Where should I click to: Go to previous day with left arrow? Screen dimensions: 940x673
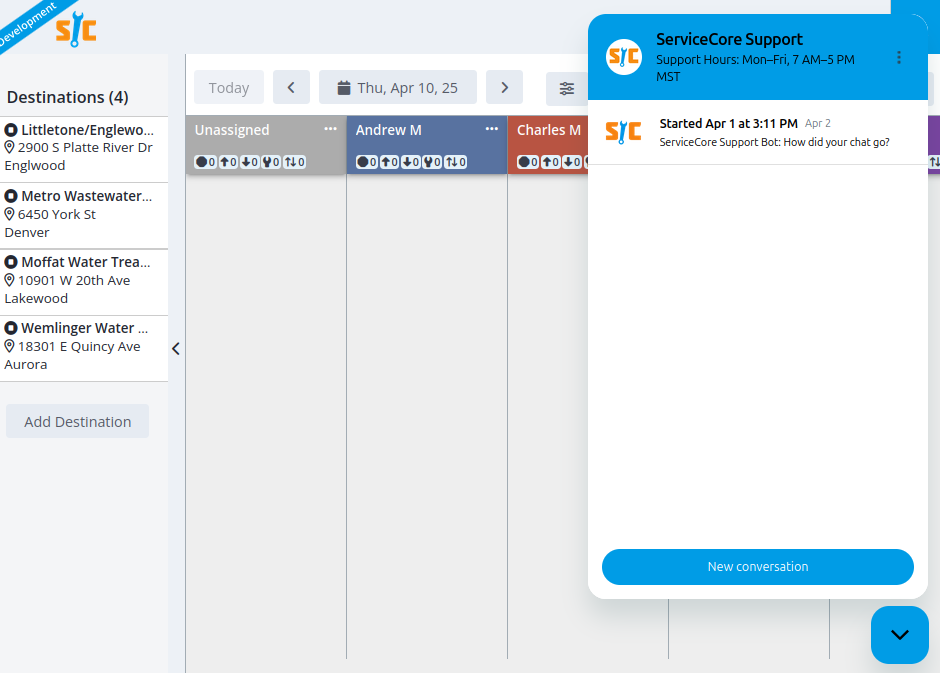point(291,87)
